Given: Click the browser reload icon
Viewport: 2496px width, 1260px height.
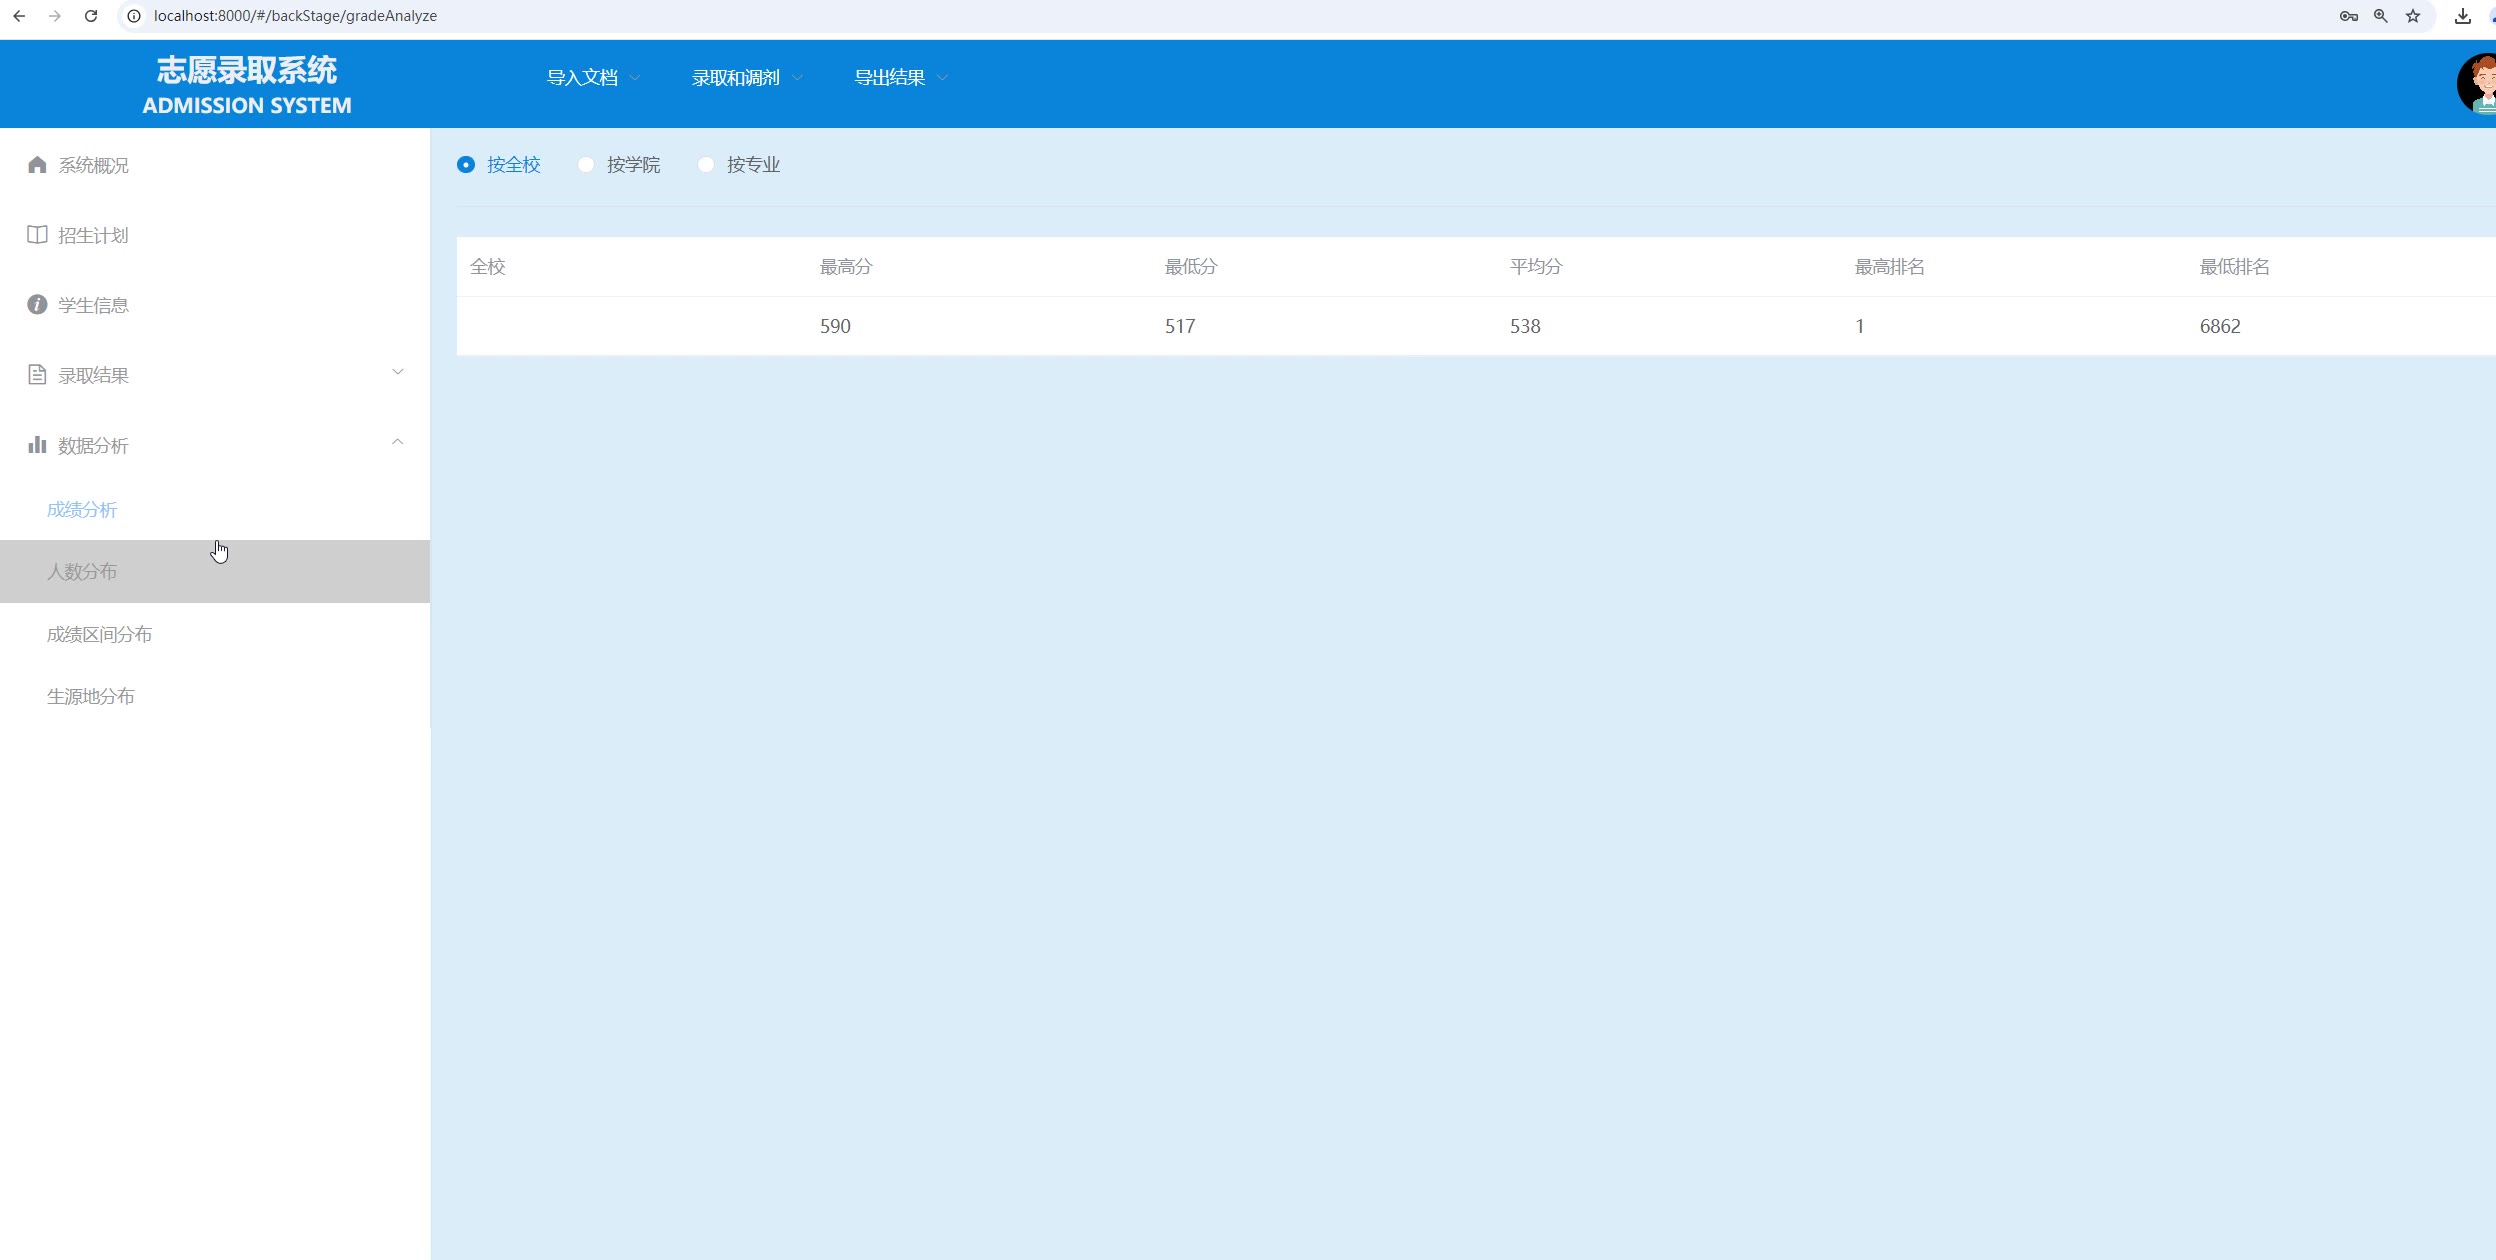Looking at the screenshot, I should click(x=91, y=16).
